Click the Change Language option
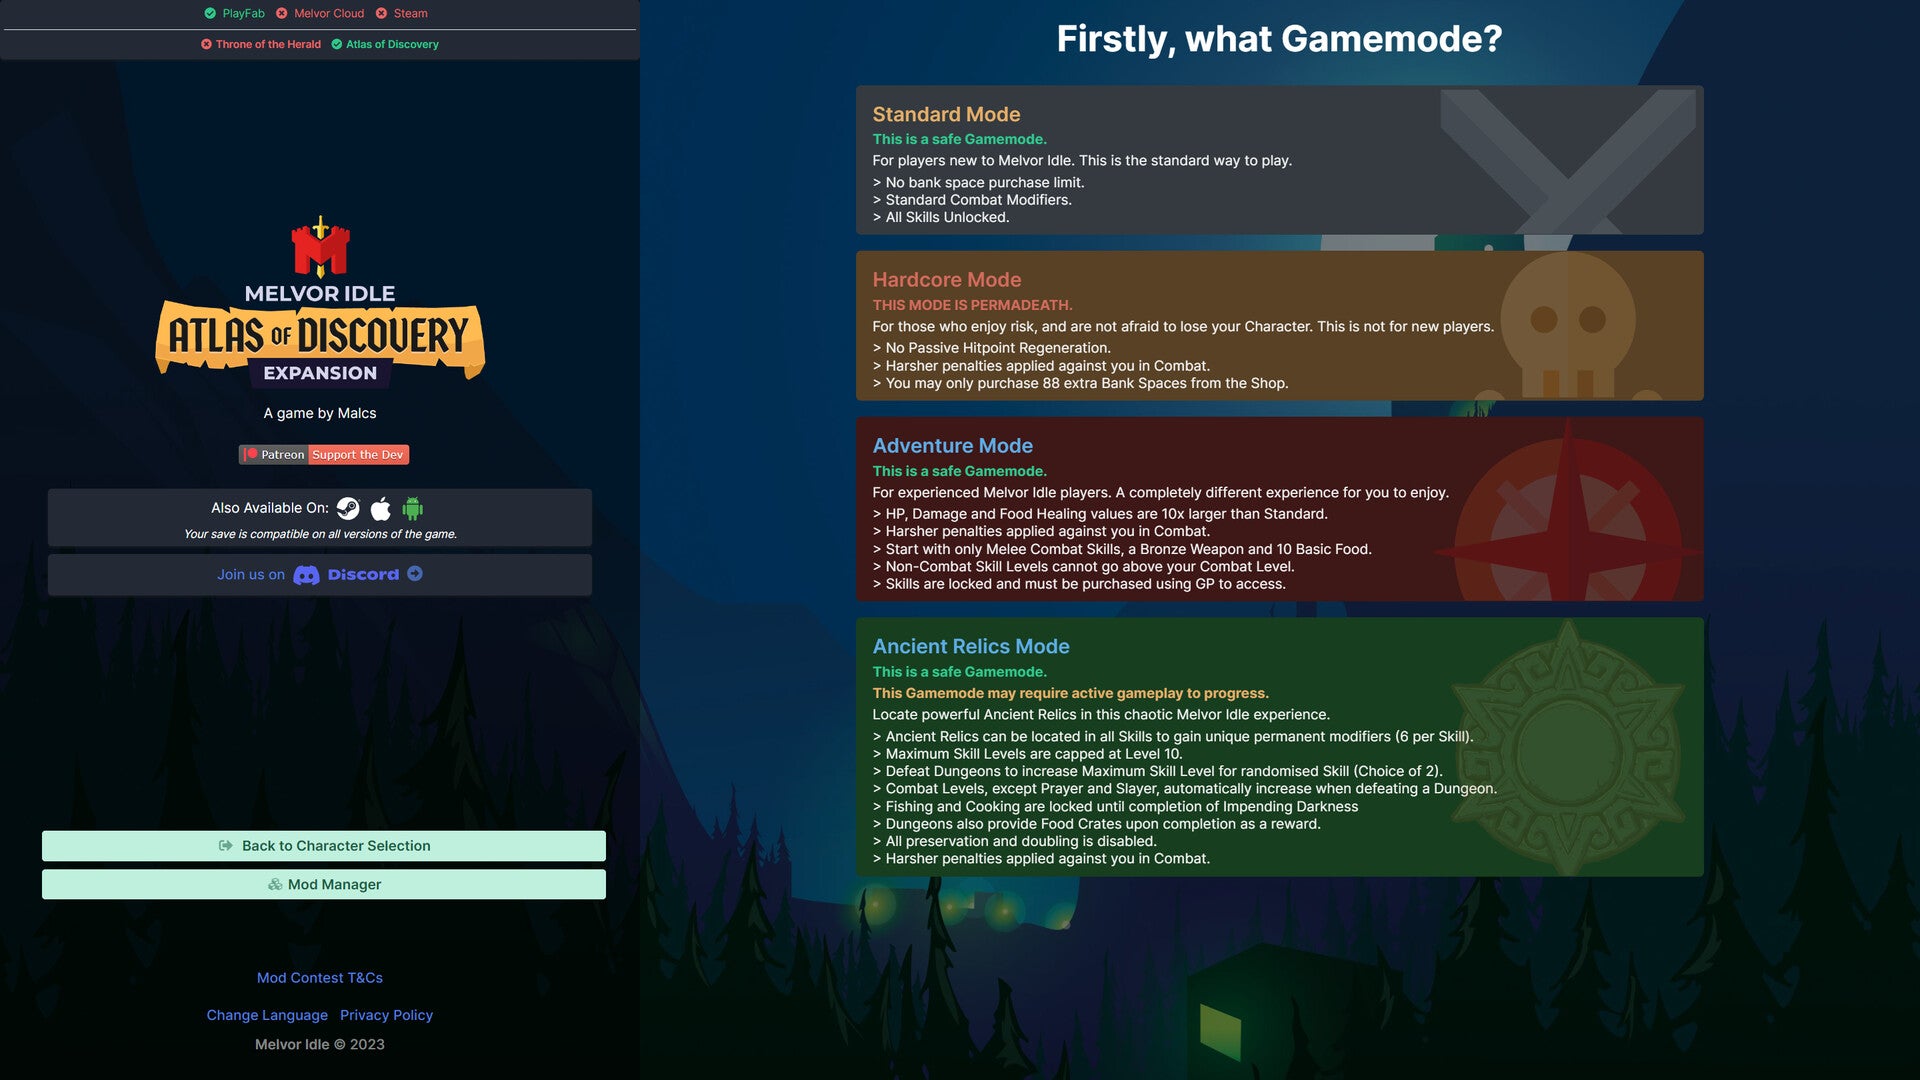1920x1080 pixels. (266, 1015)
